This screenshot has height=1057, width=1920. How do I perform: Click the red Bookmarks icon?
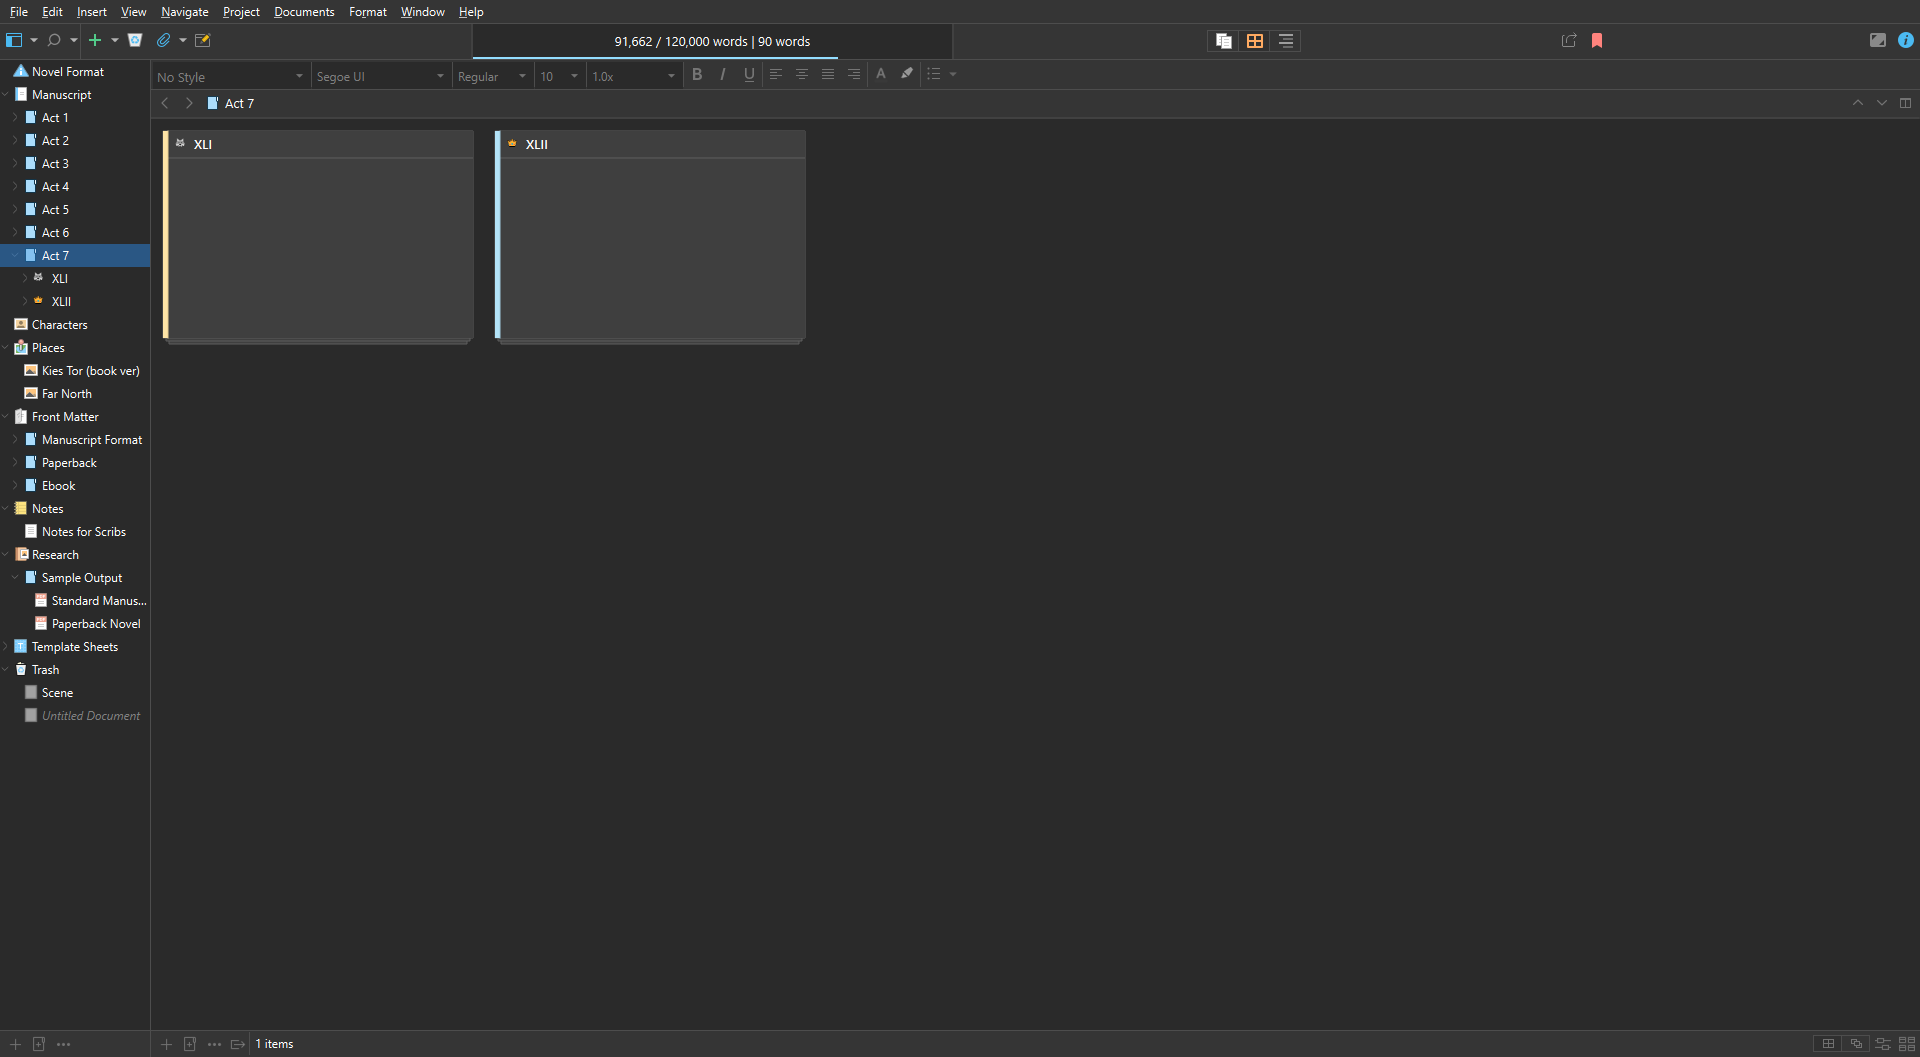[x=1597, y=41]
